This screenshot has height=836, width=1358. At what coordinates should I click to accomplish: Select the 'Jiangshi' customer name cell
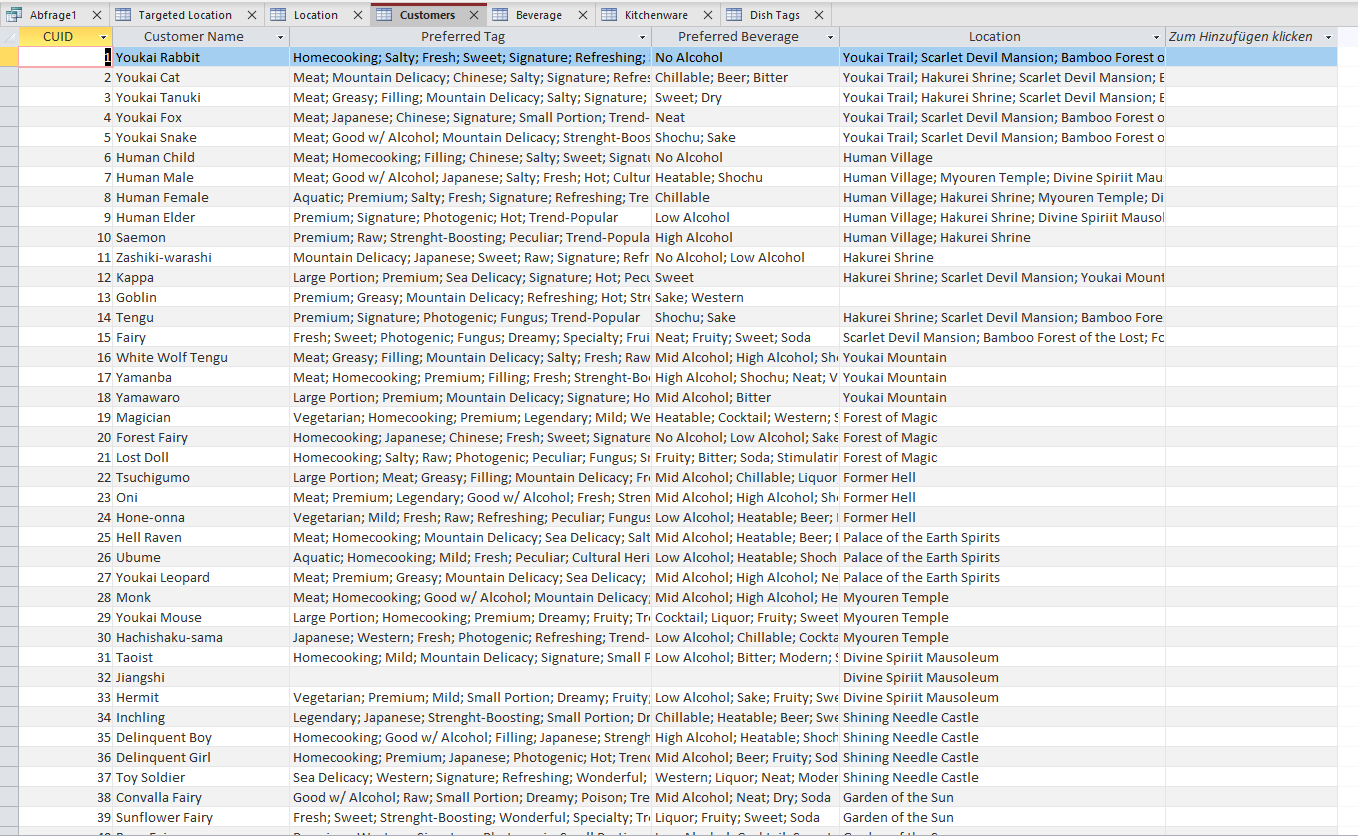click(x=201, y=677)
